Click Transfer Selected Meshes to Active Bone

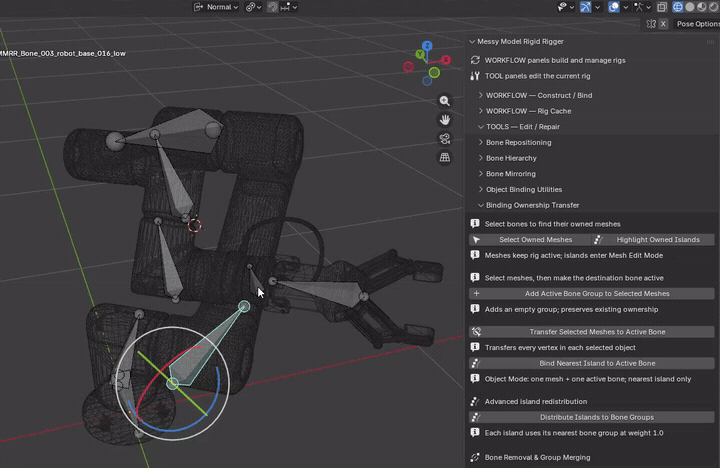pos(592,332)
